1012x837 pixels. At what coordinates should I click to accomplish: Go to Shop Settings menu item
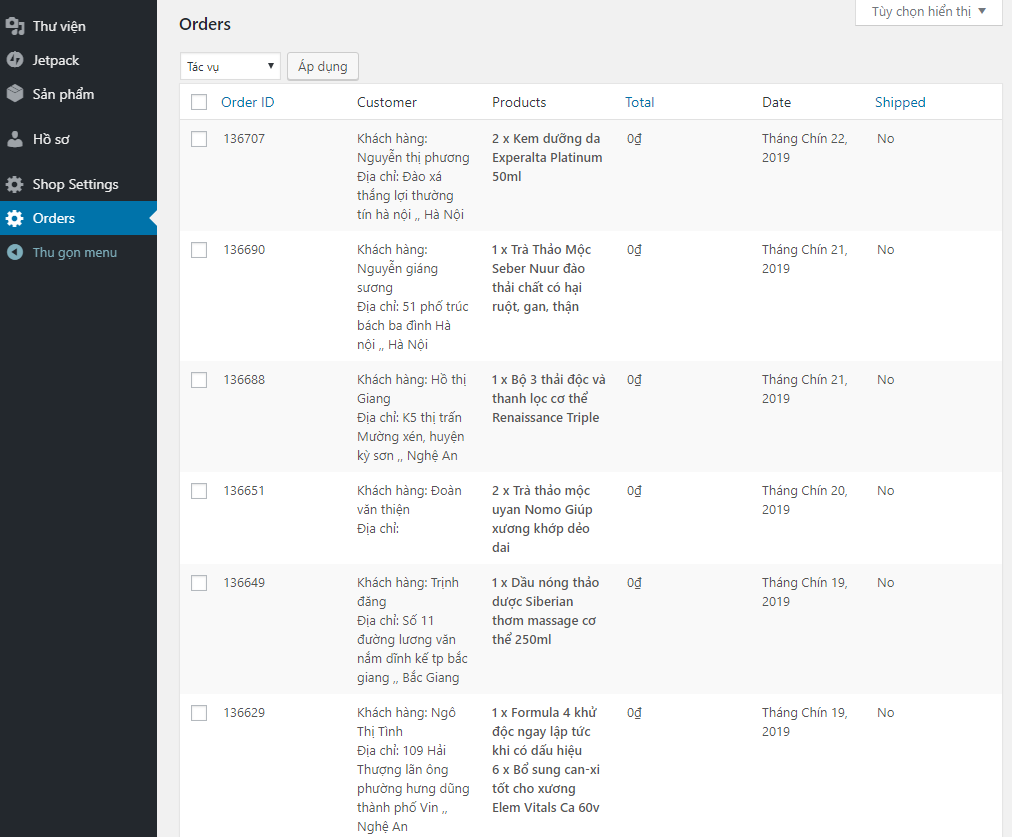point(75,184)
